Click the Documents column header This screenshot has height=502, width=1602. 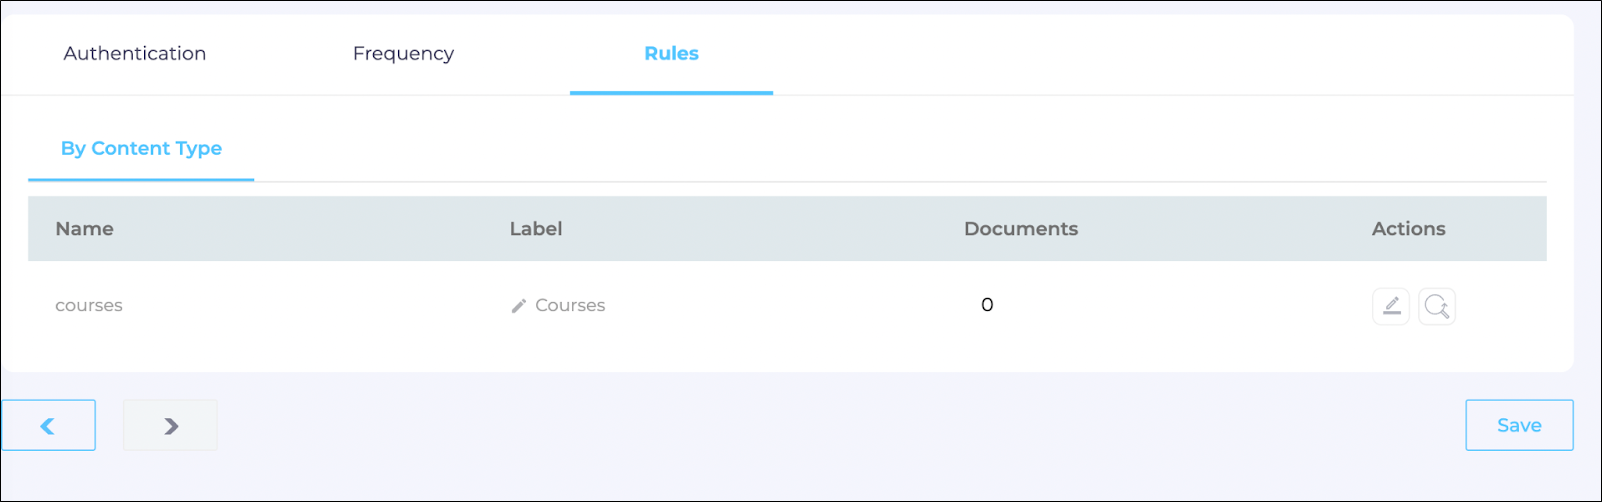[x=1020, y=229]
